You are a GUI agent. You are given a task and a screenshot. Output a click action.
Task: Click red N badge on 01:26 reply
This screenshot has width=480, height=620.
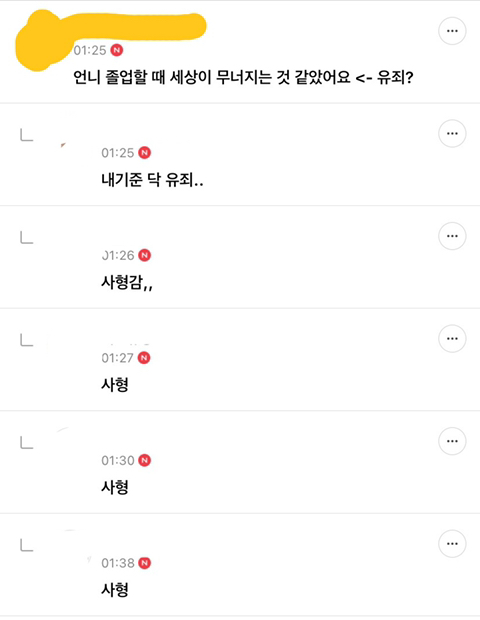coord(145,255)
